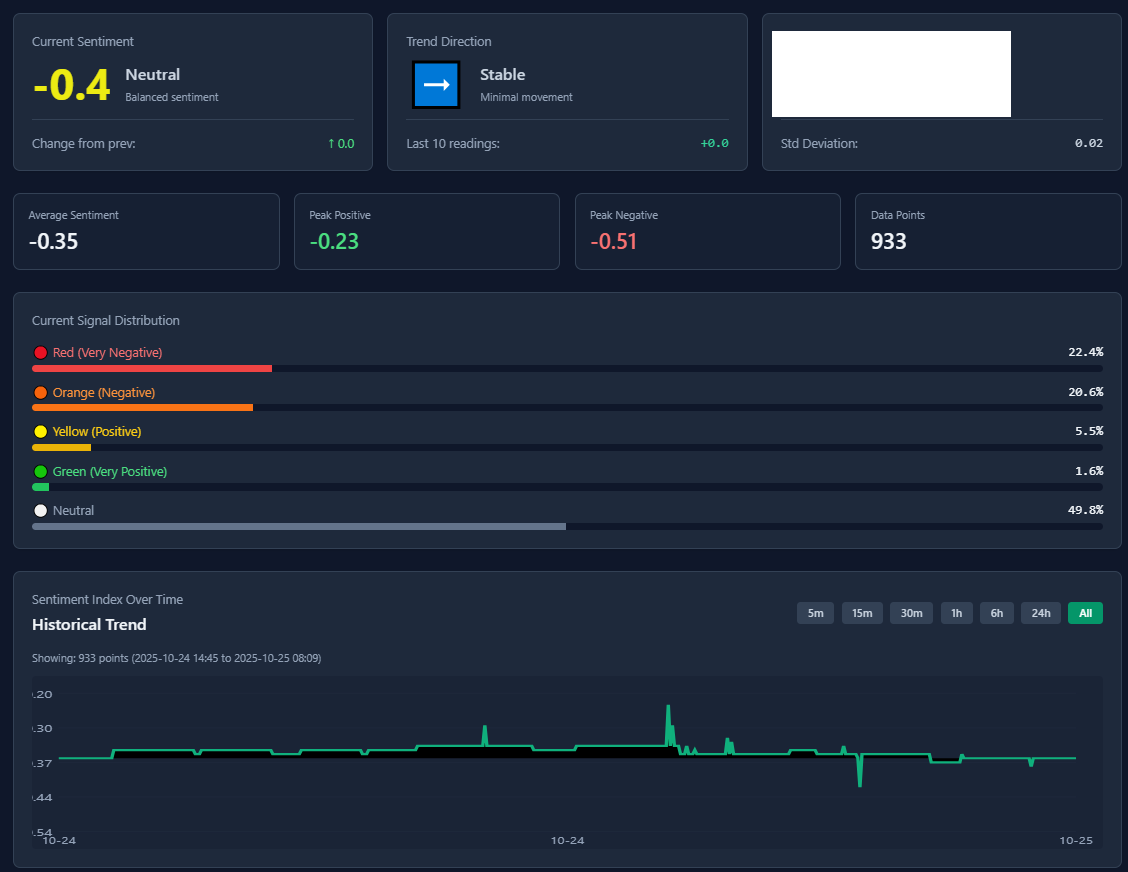The image size is (1128, 872).
Task: Click the 20.6% percentage
Action: 1086,392
